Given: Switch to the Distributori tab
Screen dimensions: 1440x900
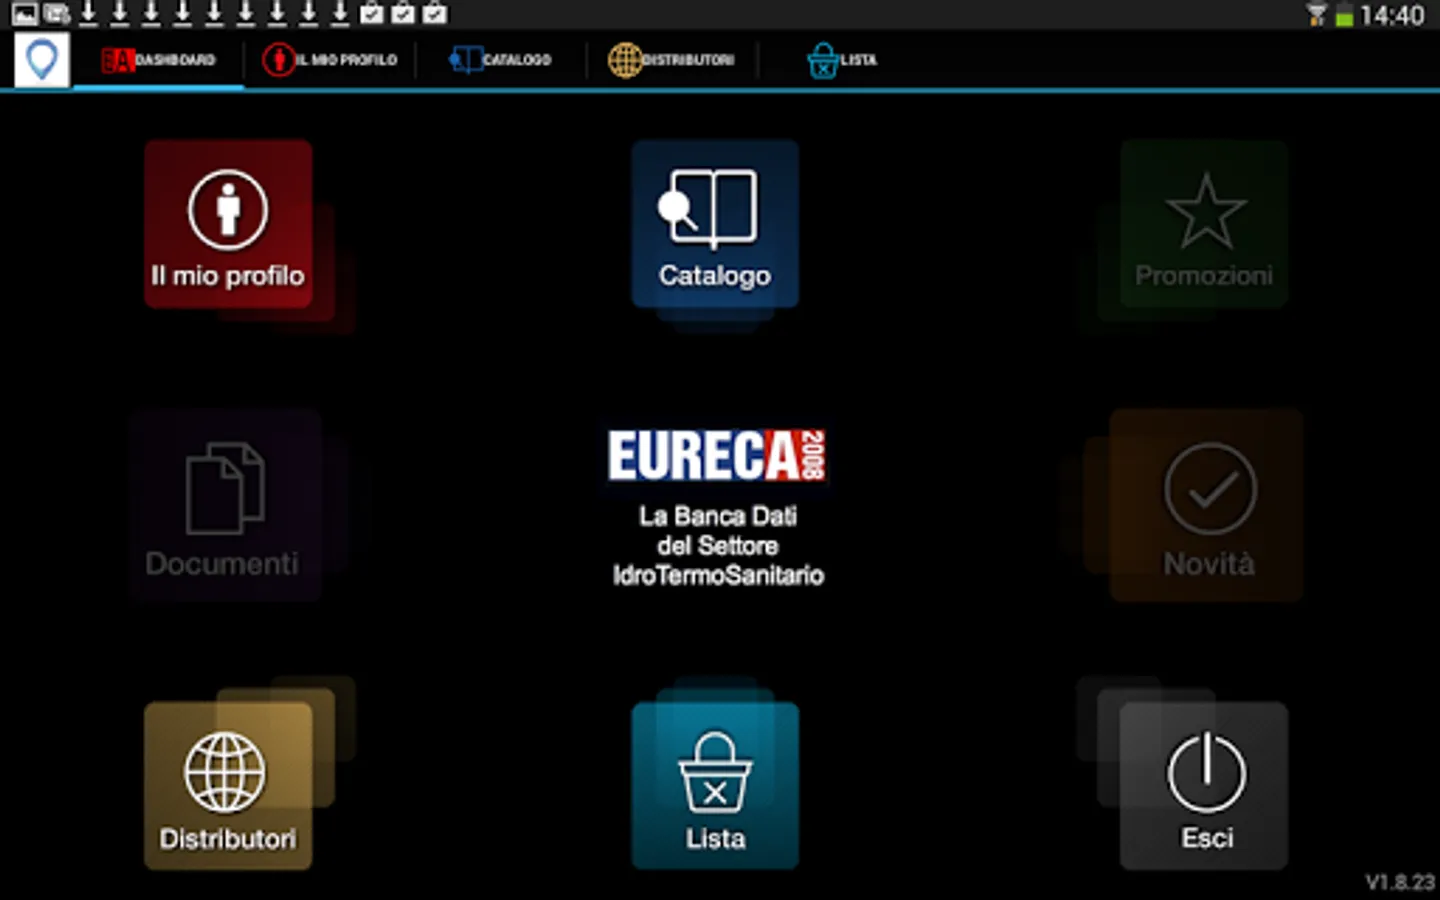Looking at the screenshot, I should [671, 60].
